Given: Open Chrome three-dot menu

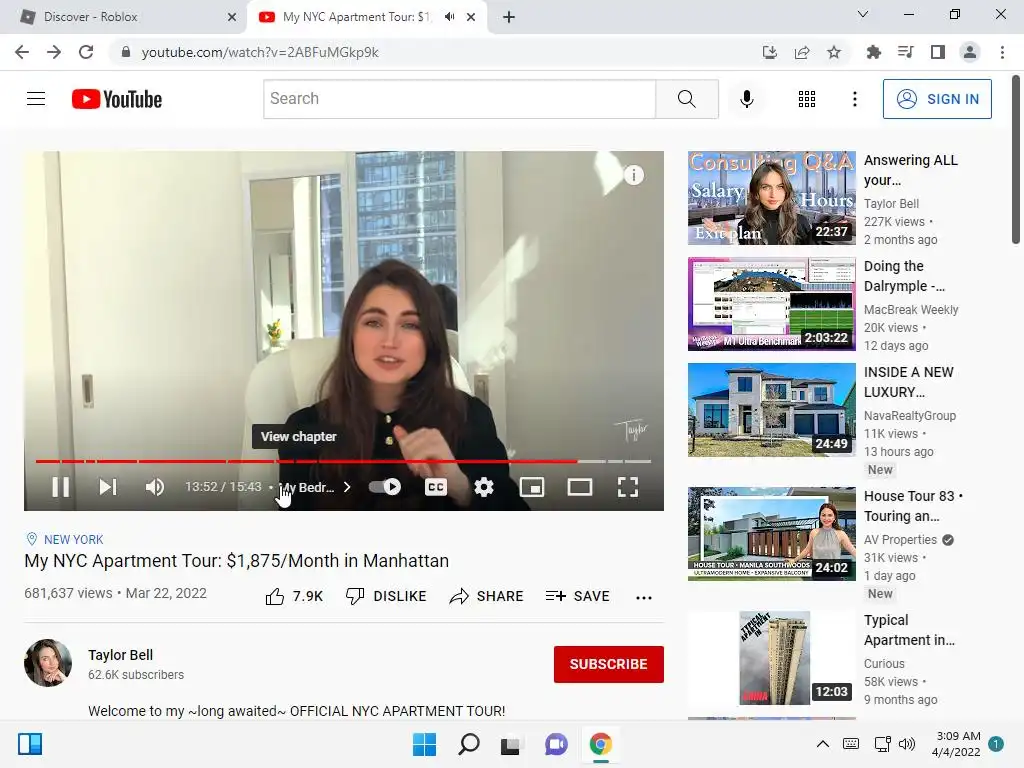Looking at the screenshot, I should point(1002,52).
